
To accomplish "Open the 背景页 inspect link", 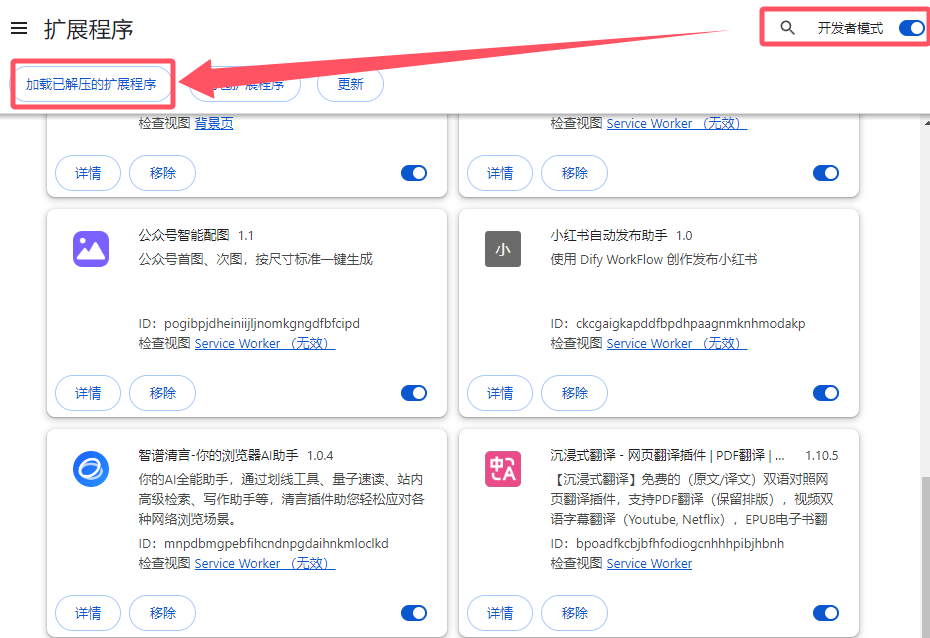I will (x=214, y=123).
